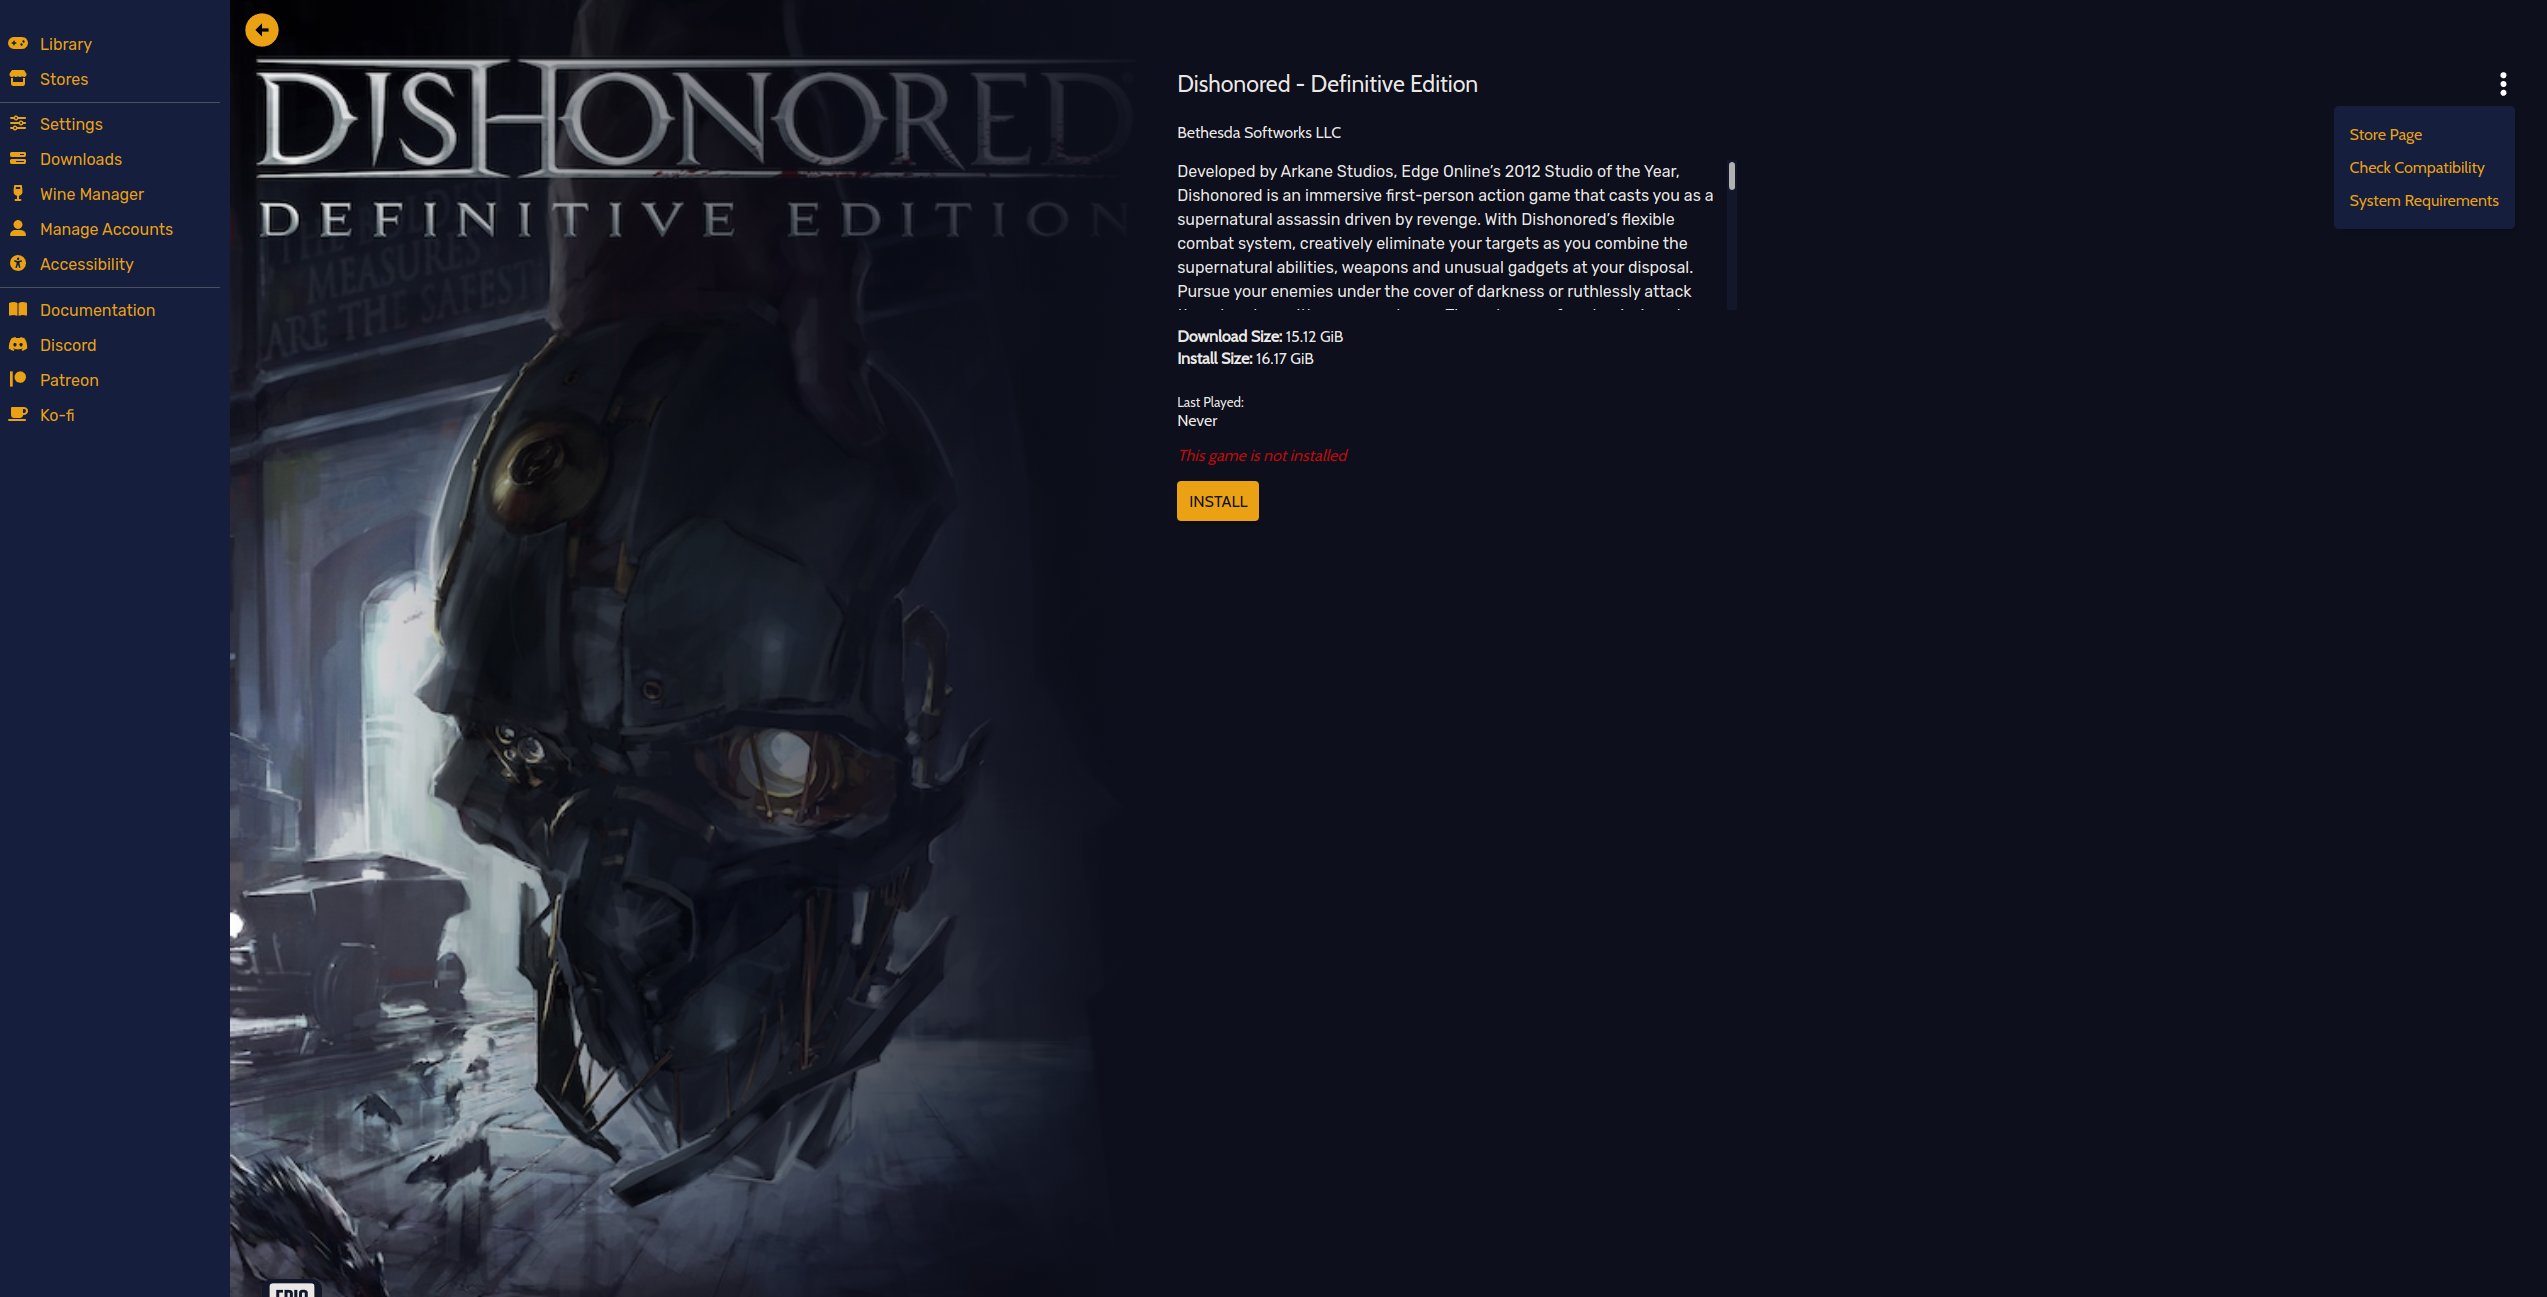Open Manage Accounts section
Screen dimensions: 2547x1297
[106, 228]
